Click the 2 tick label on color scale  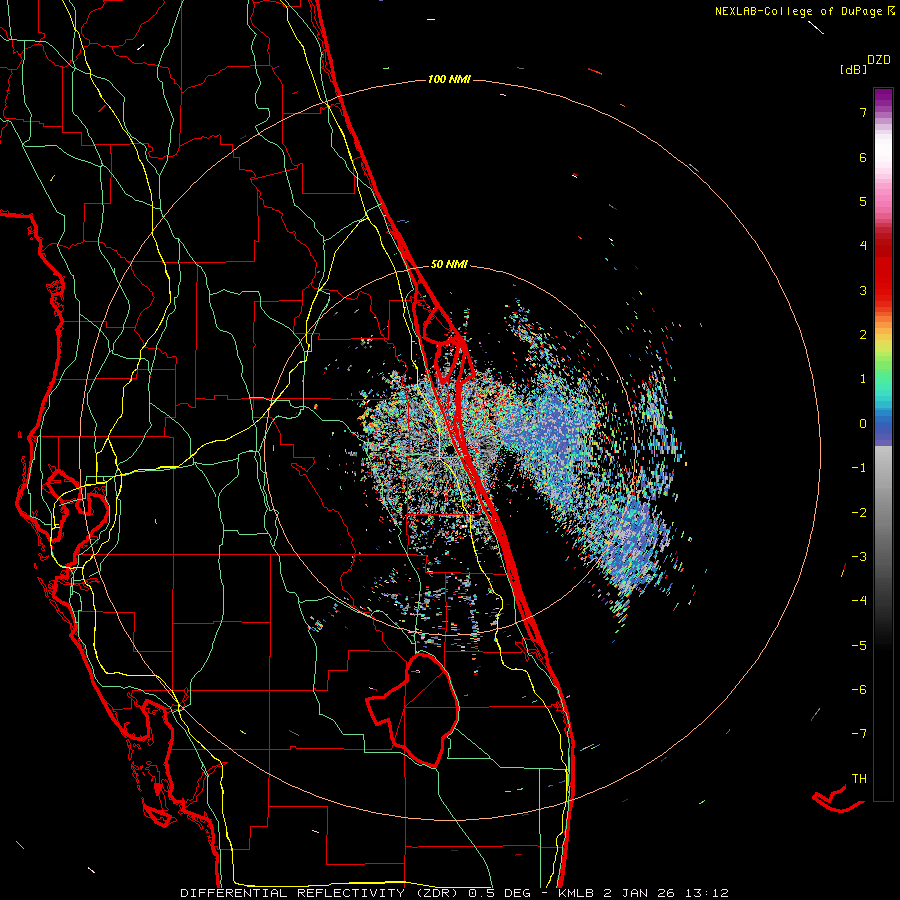point(863,335)
